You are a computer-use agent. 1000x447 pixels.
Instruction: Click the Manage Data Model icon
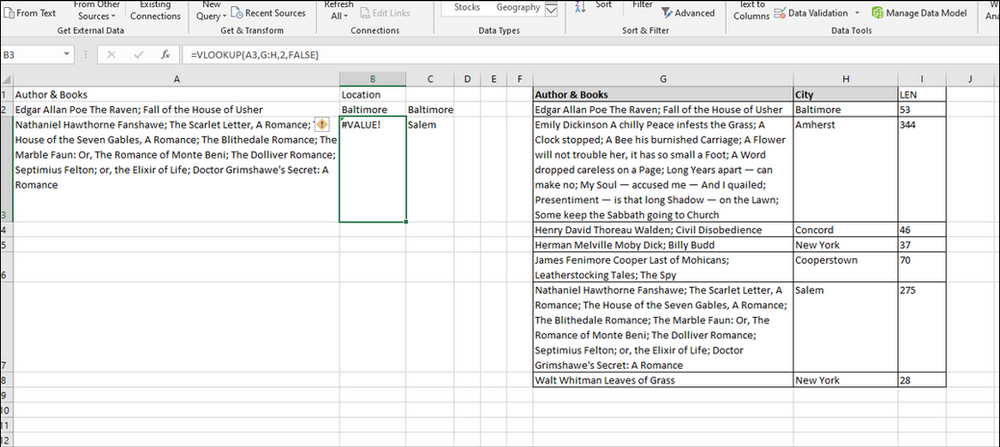(878, 13)
